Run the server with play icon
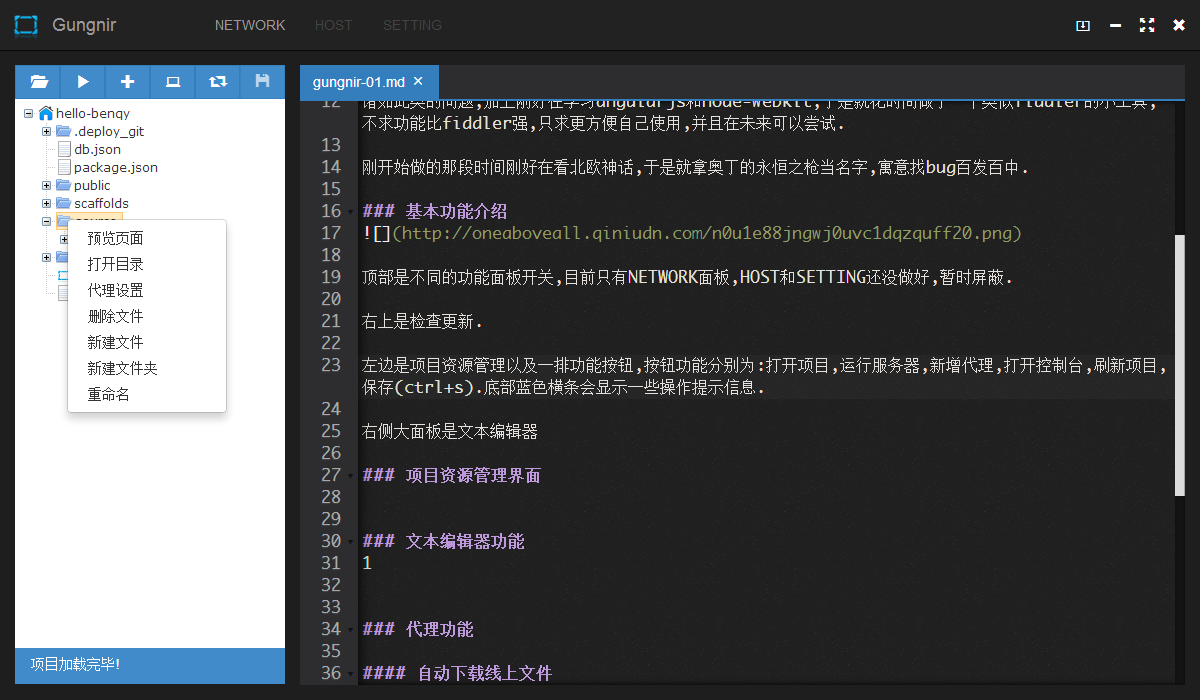 (x=83, y=82)
